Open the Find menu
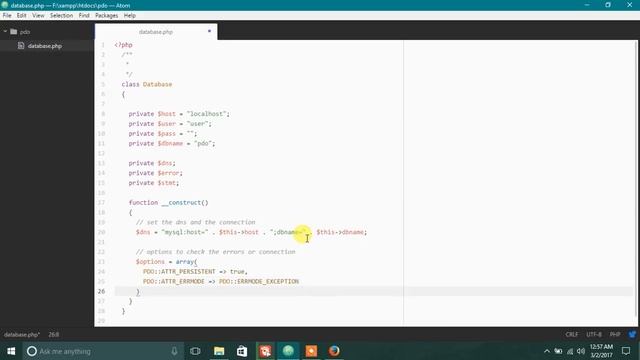 (x=84, y=16)
